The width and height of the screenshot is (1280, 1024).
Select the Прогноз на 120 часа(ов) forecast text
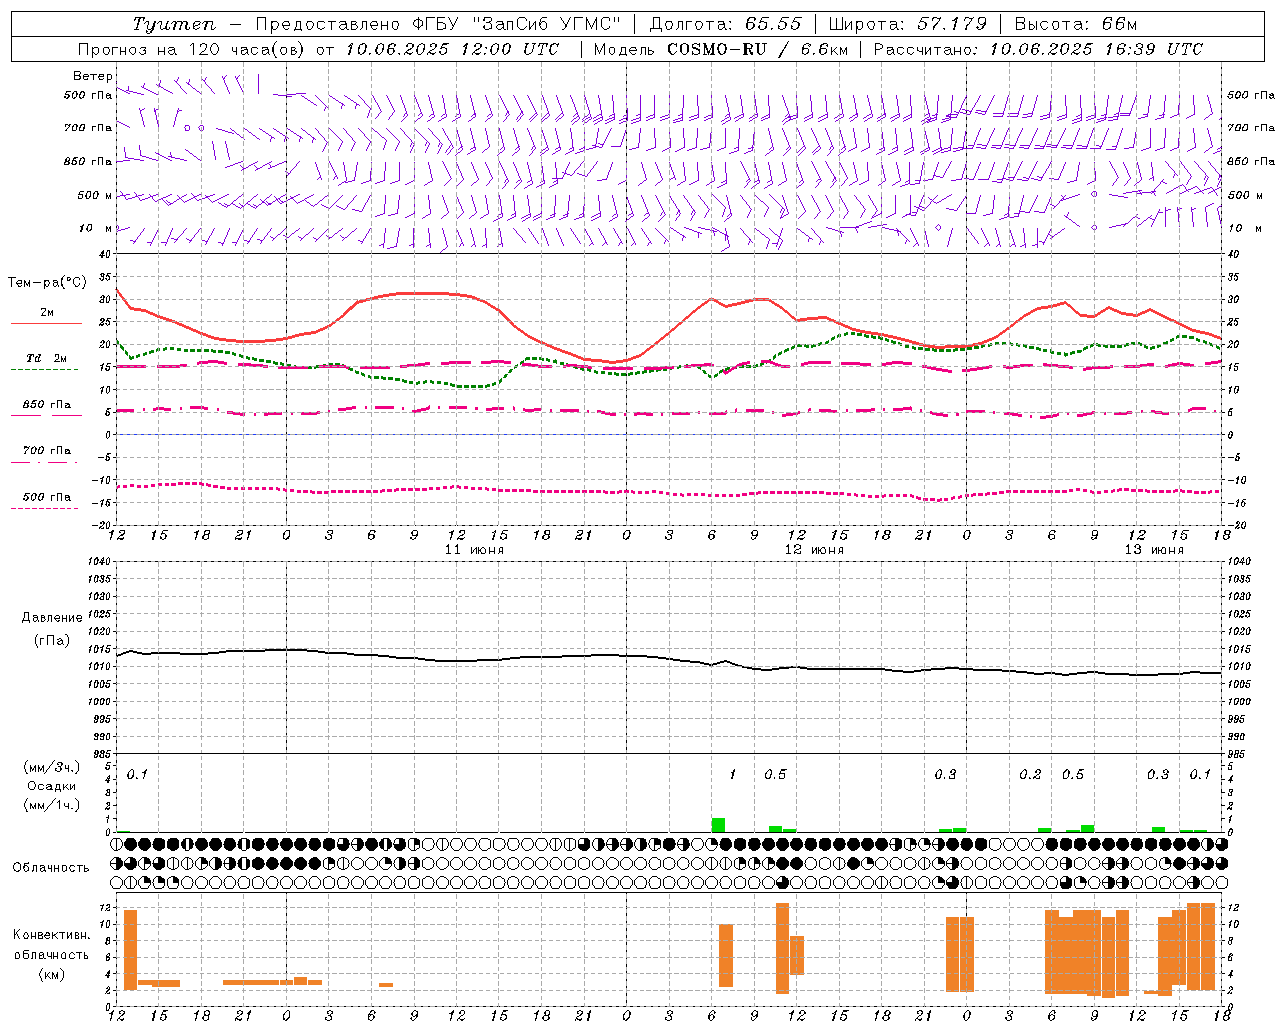(x=192, y=49)
